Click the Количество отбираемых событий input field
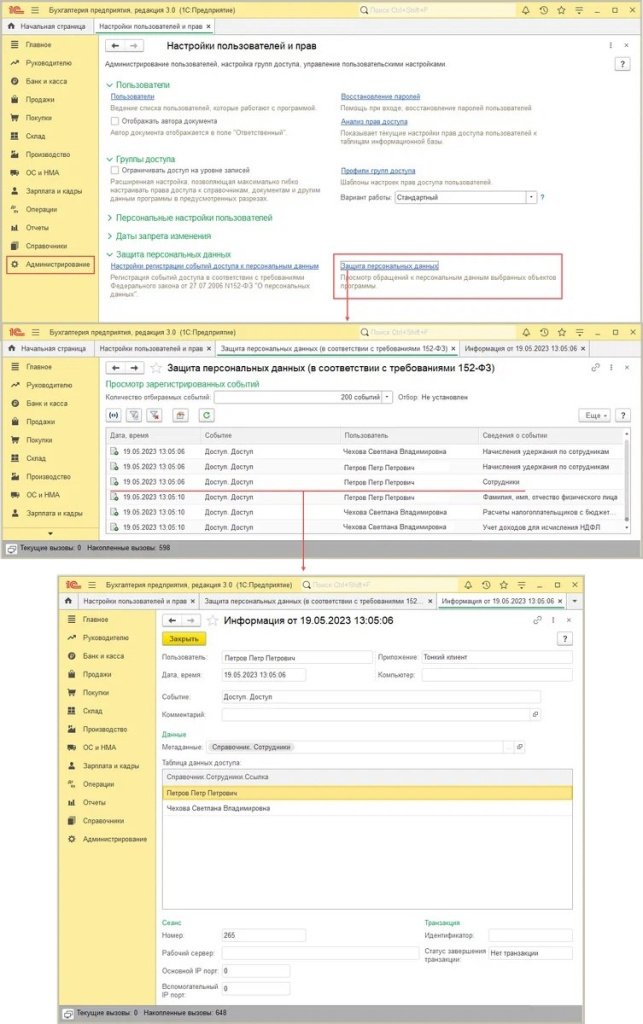The width and height of the screenshot is (643, 1024). (298, 396)
